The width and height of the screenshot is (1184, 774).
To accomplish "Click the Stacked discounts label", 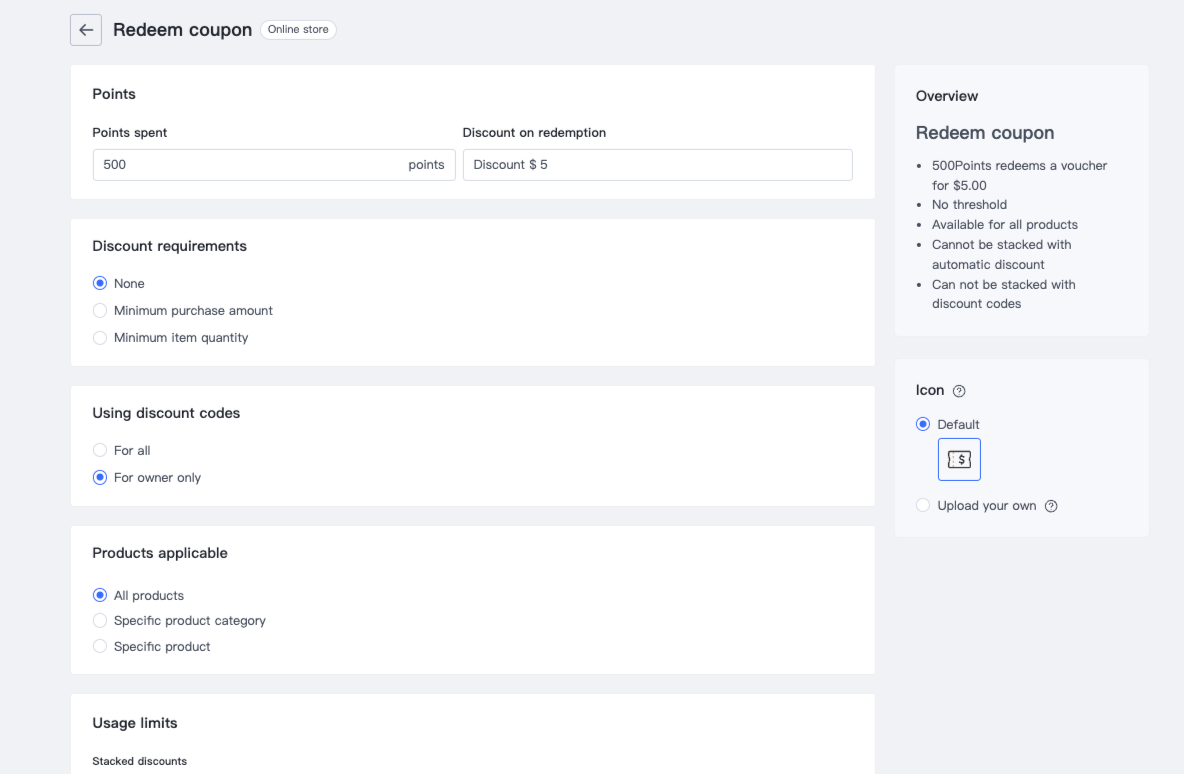I will pos(139,761).
